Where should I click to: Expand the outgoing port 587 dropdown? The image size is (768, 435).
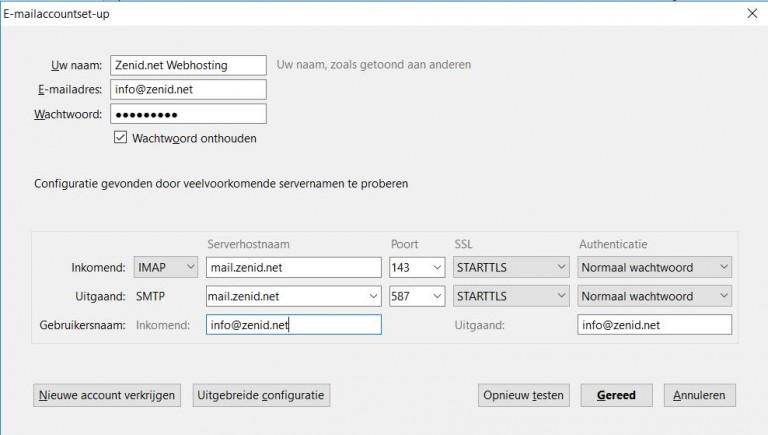pos(417,296)
